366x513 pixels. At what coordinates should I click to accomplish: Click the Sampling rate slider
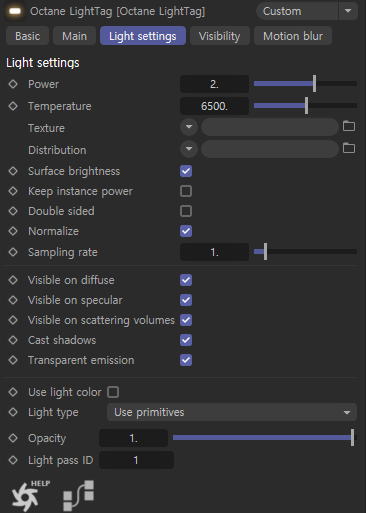305,252
